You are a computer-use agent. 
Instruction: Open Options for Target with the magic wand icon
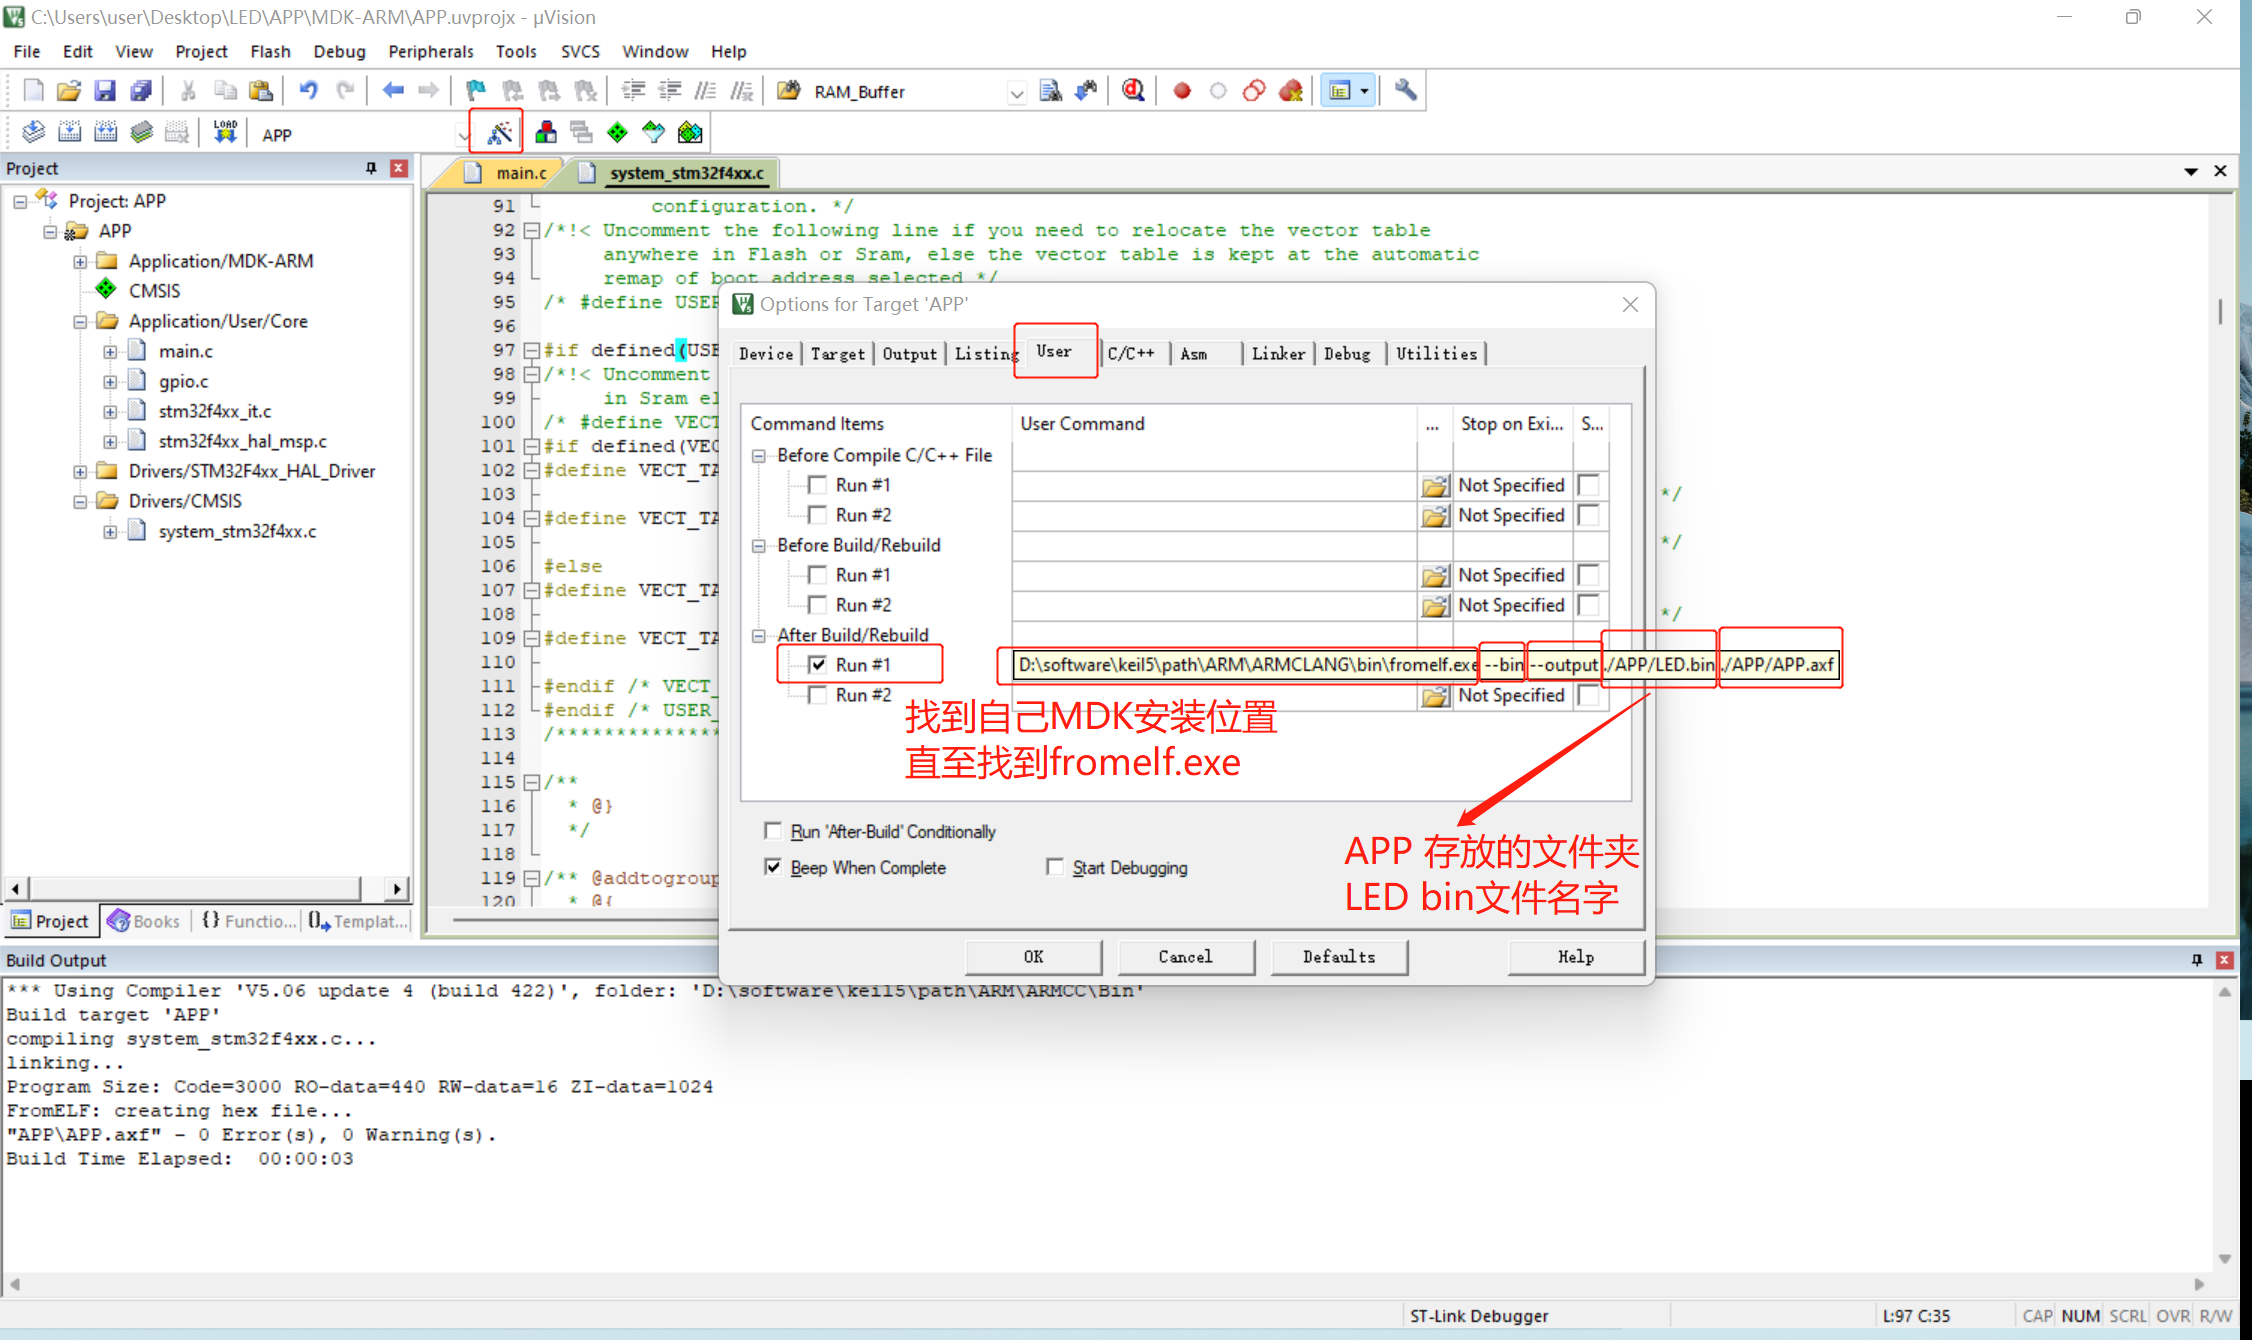497,131
